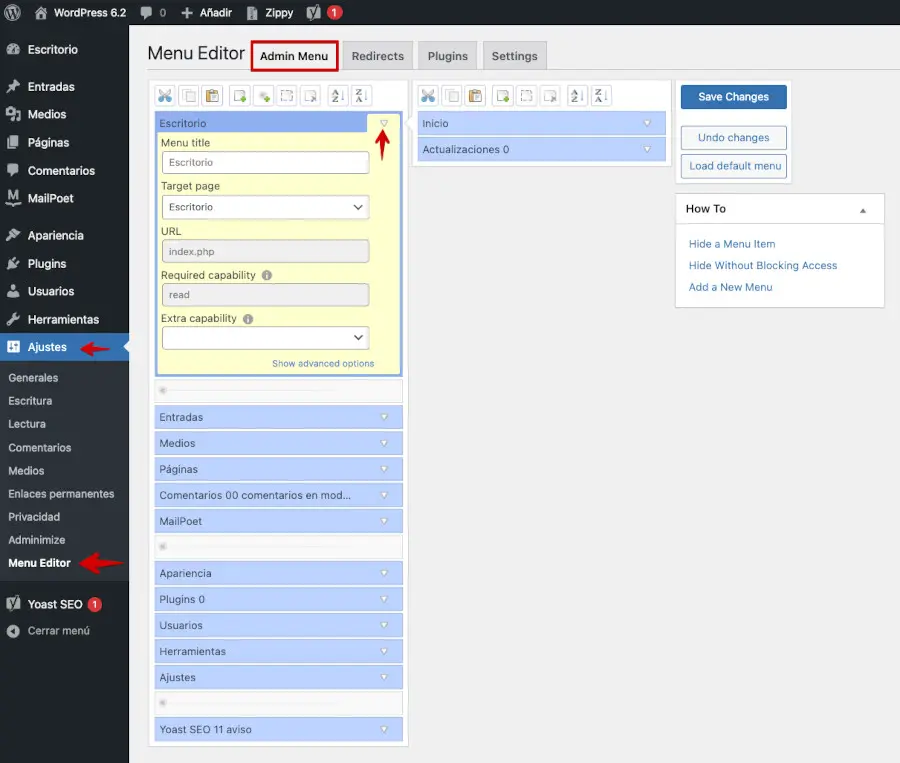Image resolution: width=900 pixels, height=763 pixels.
Task: Open the WordPress 6.2 site link
Action: (80, 13)
